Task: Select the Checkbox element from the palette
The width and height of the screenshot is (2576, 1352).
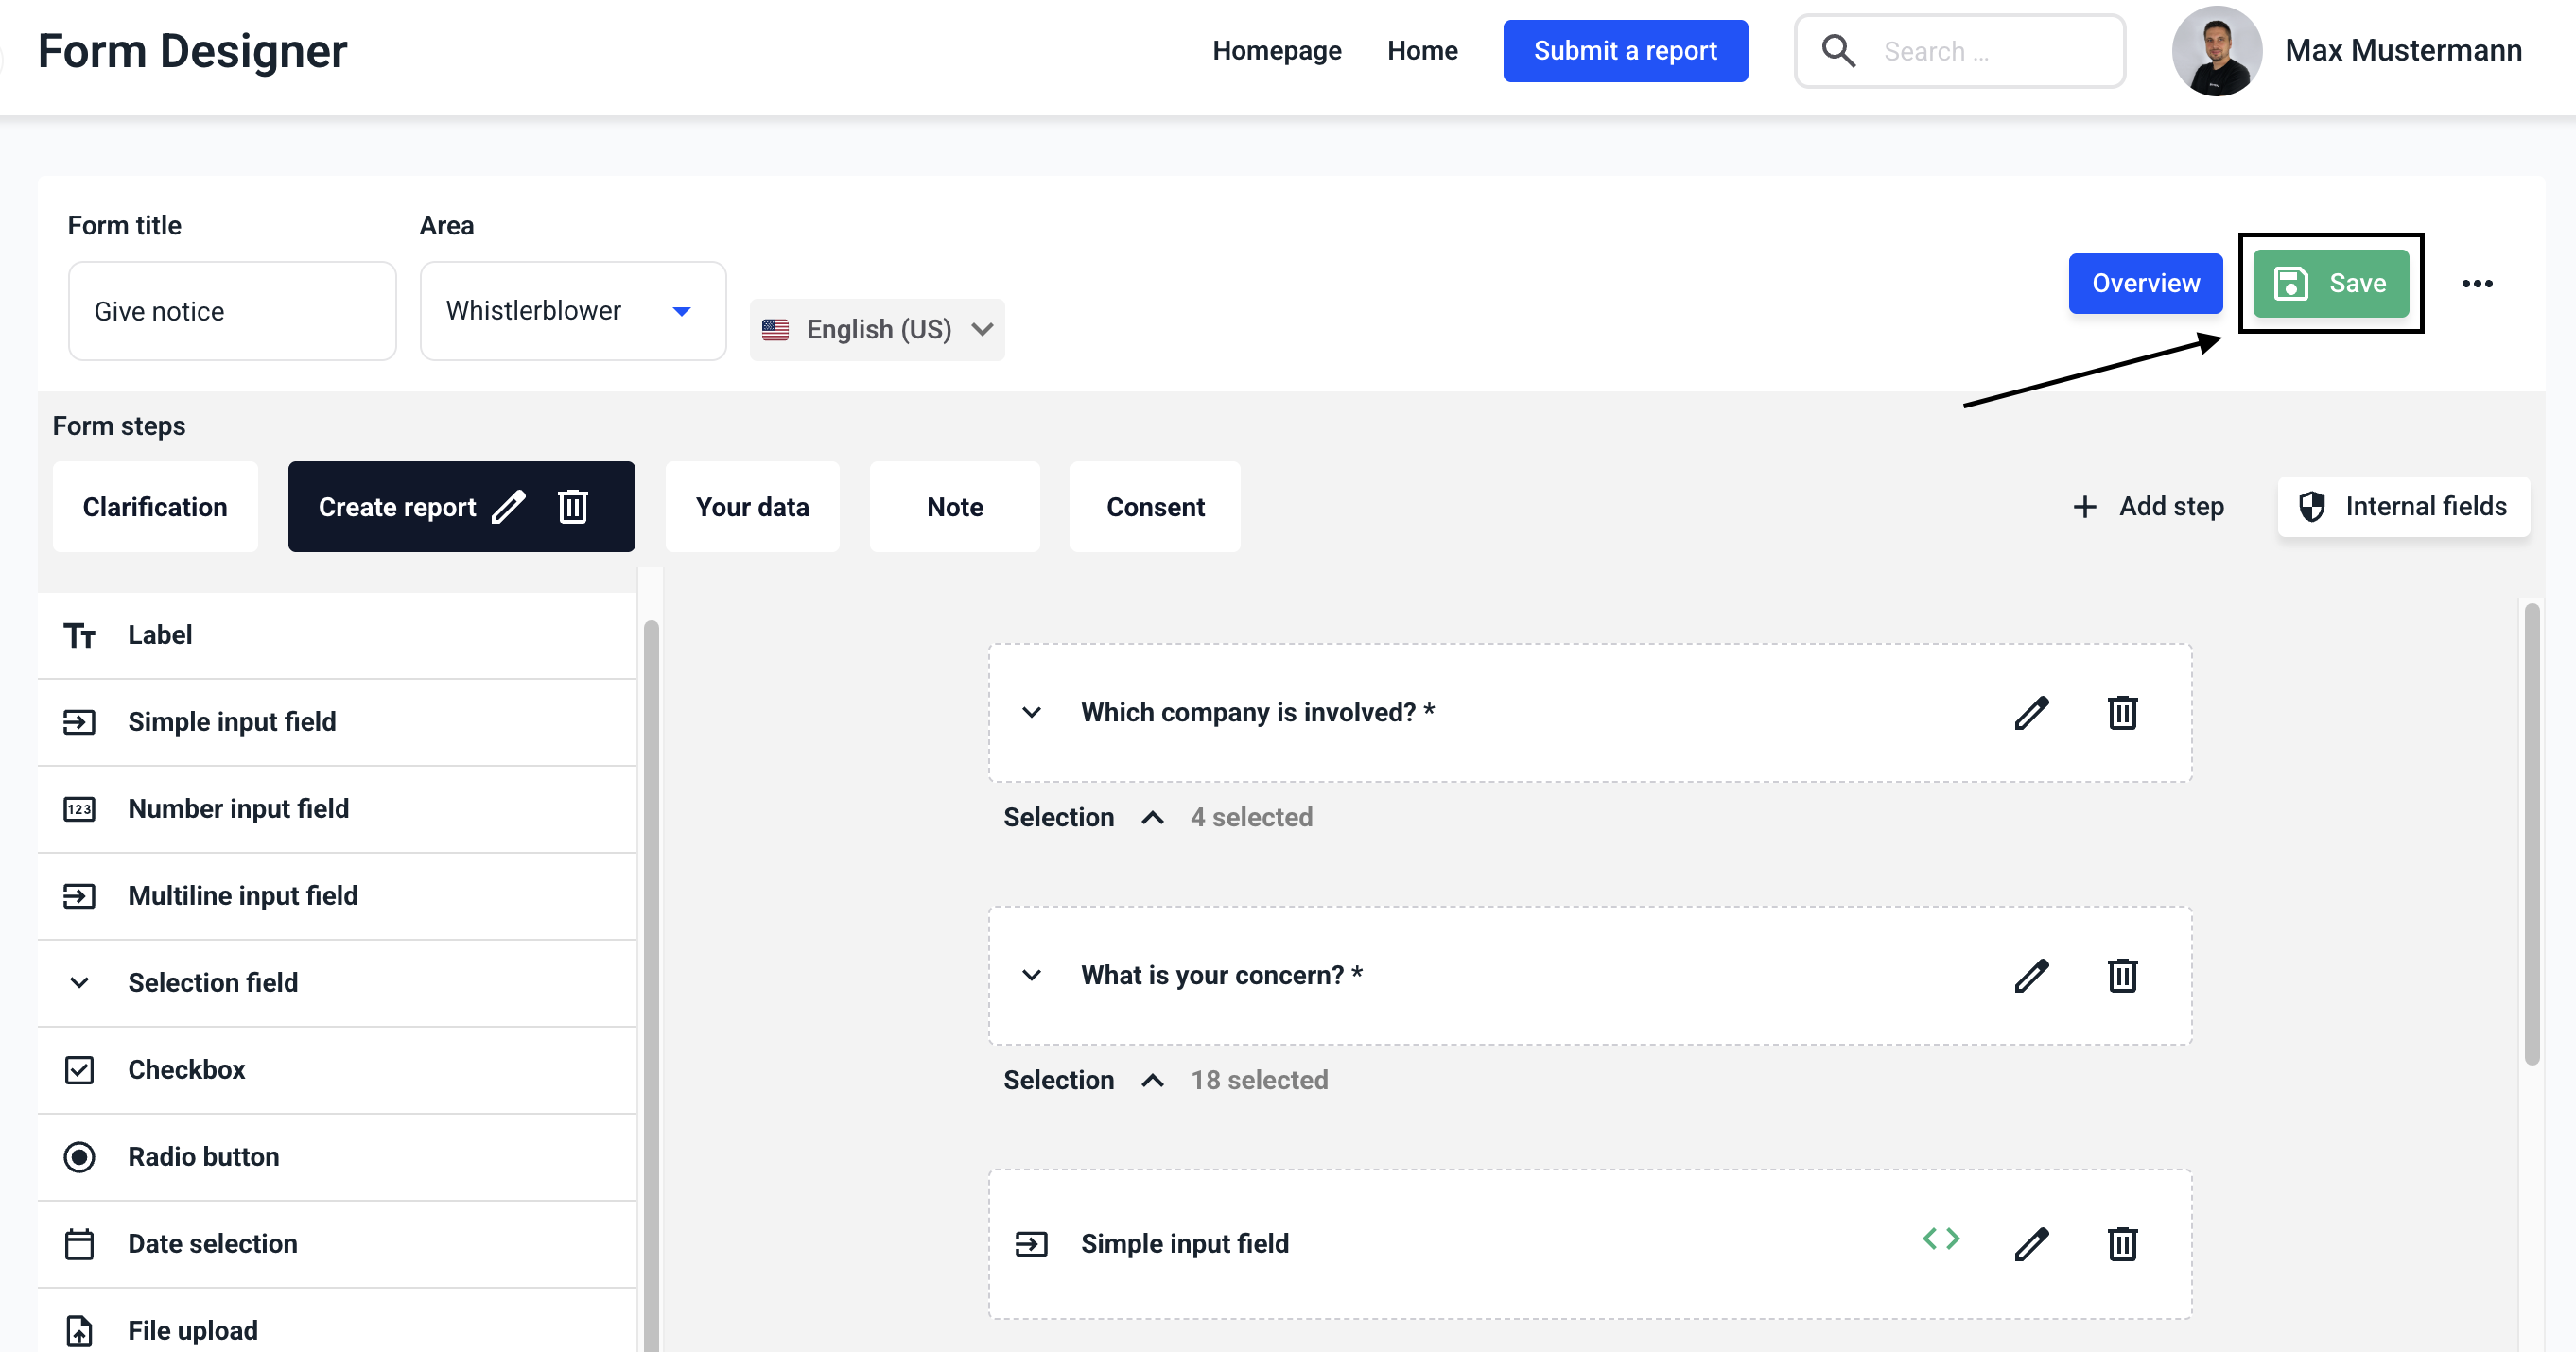Action: [x=186, y=1070]
